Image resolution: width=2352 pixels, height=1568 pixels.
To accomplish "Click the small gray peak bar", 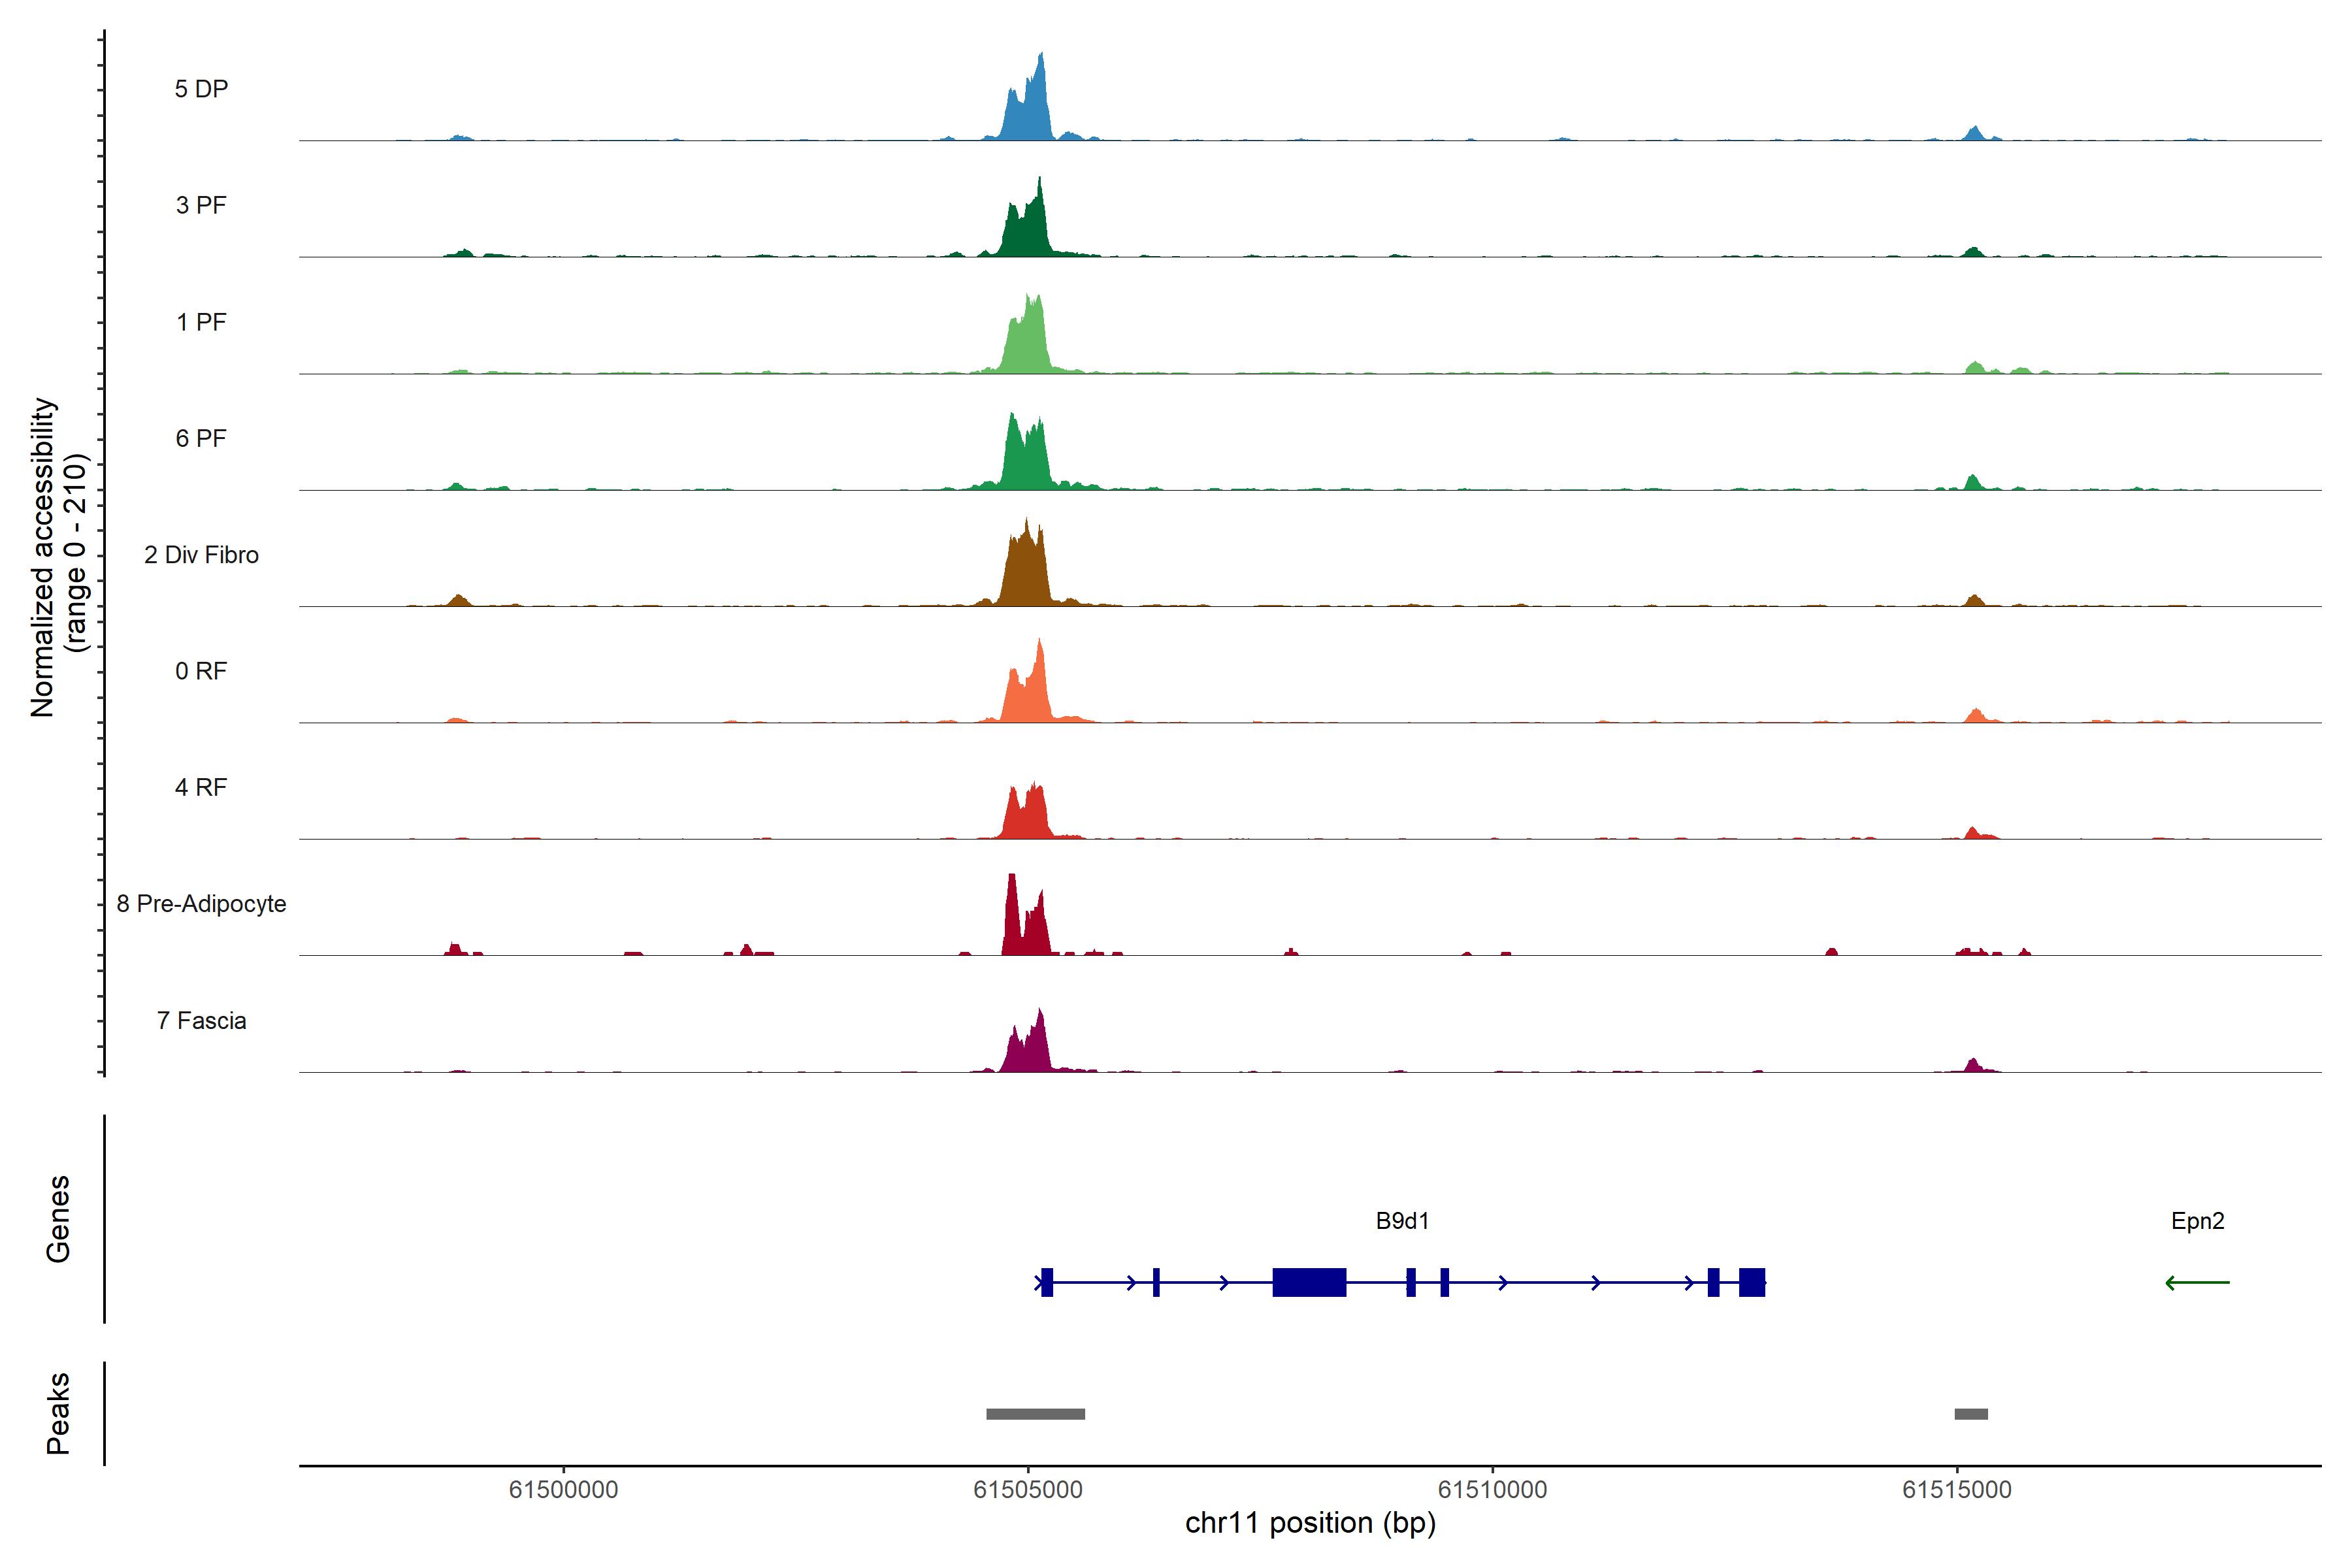I will (1971, 1414).
